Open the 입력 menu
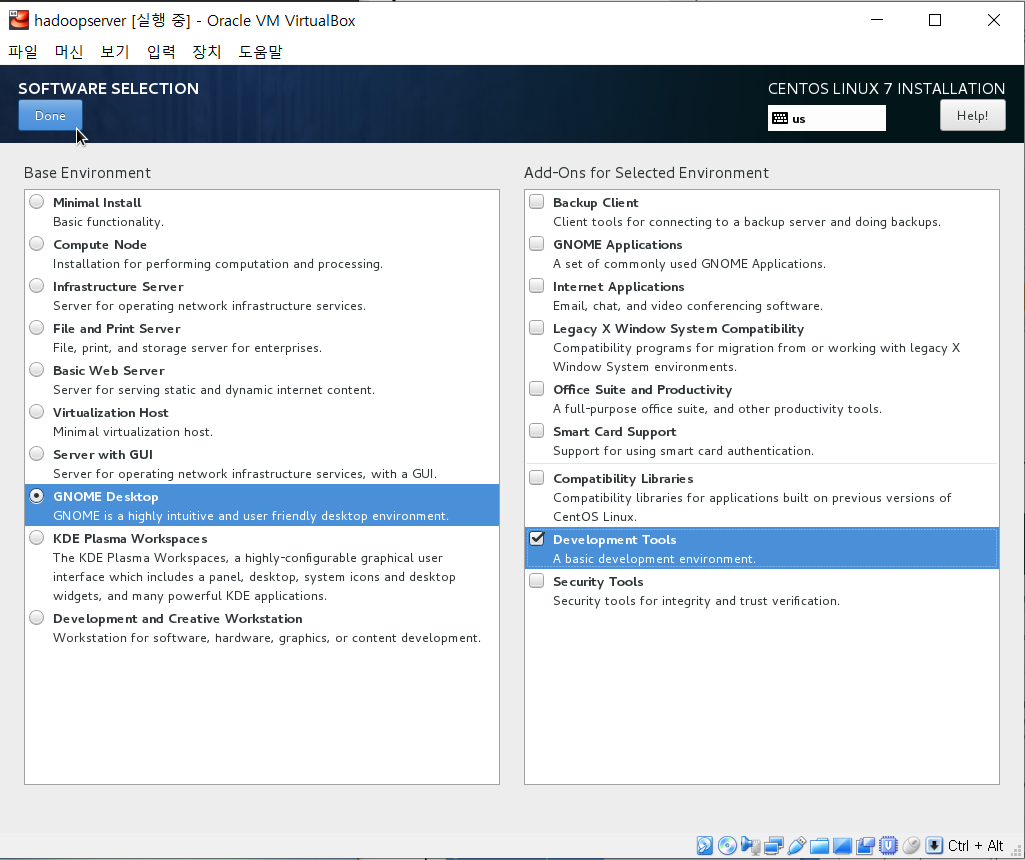1025x860 pixels. click(161, 52)
